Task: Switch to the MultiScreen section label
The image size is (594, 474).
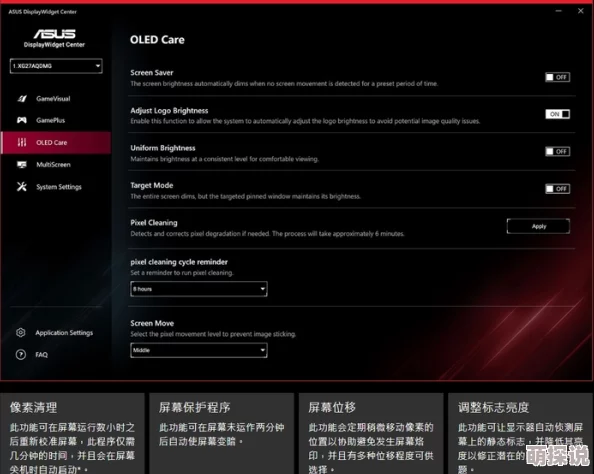Action: [x=53, y=164]
